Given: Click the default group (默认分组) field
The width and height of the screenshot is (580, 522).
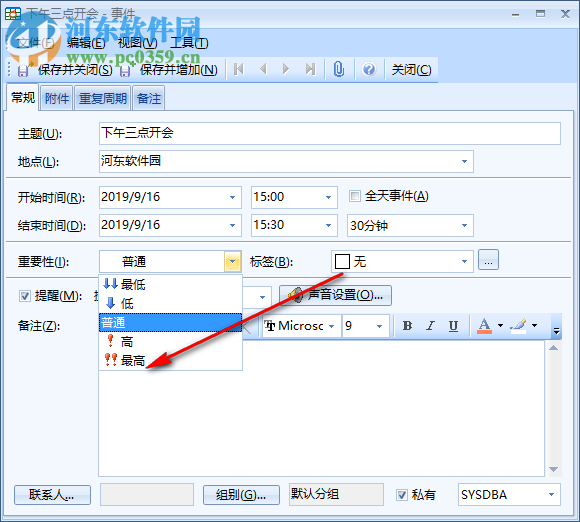Looking at the screenshot, I should click(336, 494).
